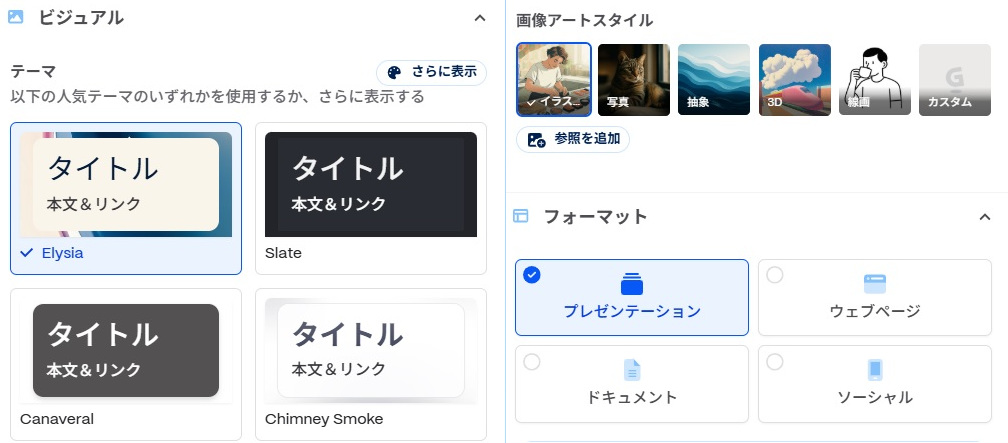
Task: Click the image-plus icon in 参照を追加
Action: click(x=536, y=139)
